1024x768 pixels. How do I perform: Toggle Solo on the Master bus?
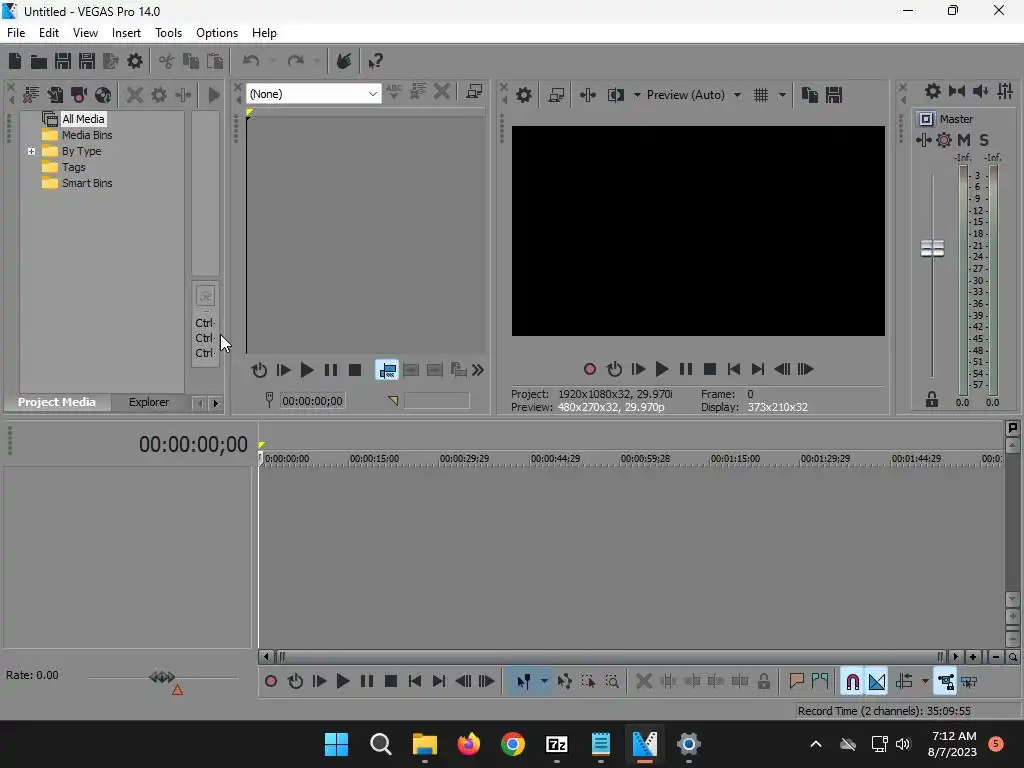tap(984, 140)
